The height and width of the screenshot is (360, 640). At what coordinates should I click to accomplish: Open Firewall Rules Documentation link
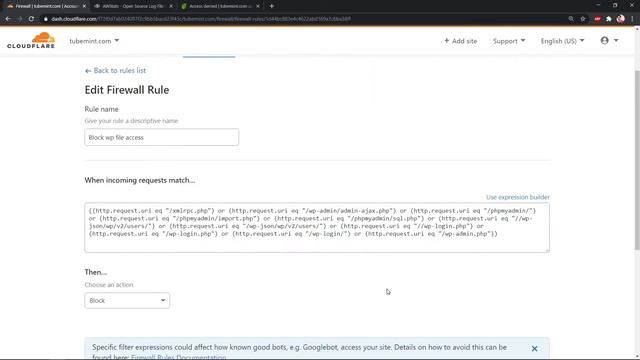(x=178, y=357)
